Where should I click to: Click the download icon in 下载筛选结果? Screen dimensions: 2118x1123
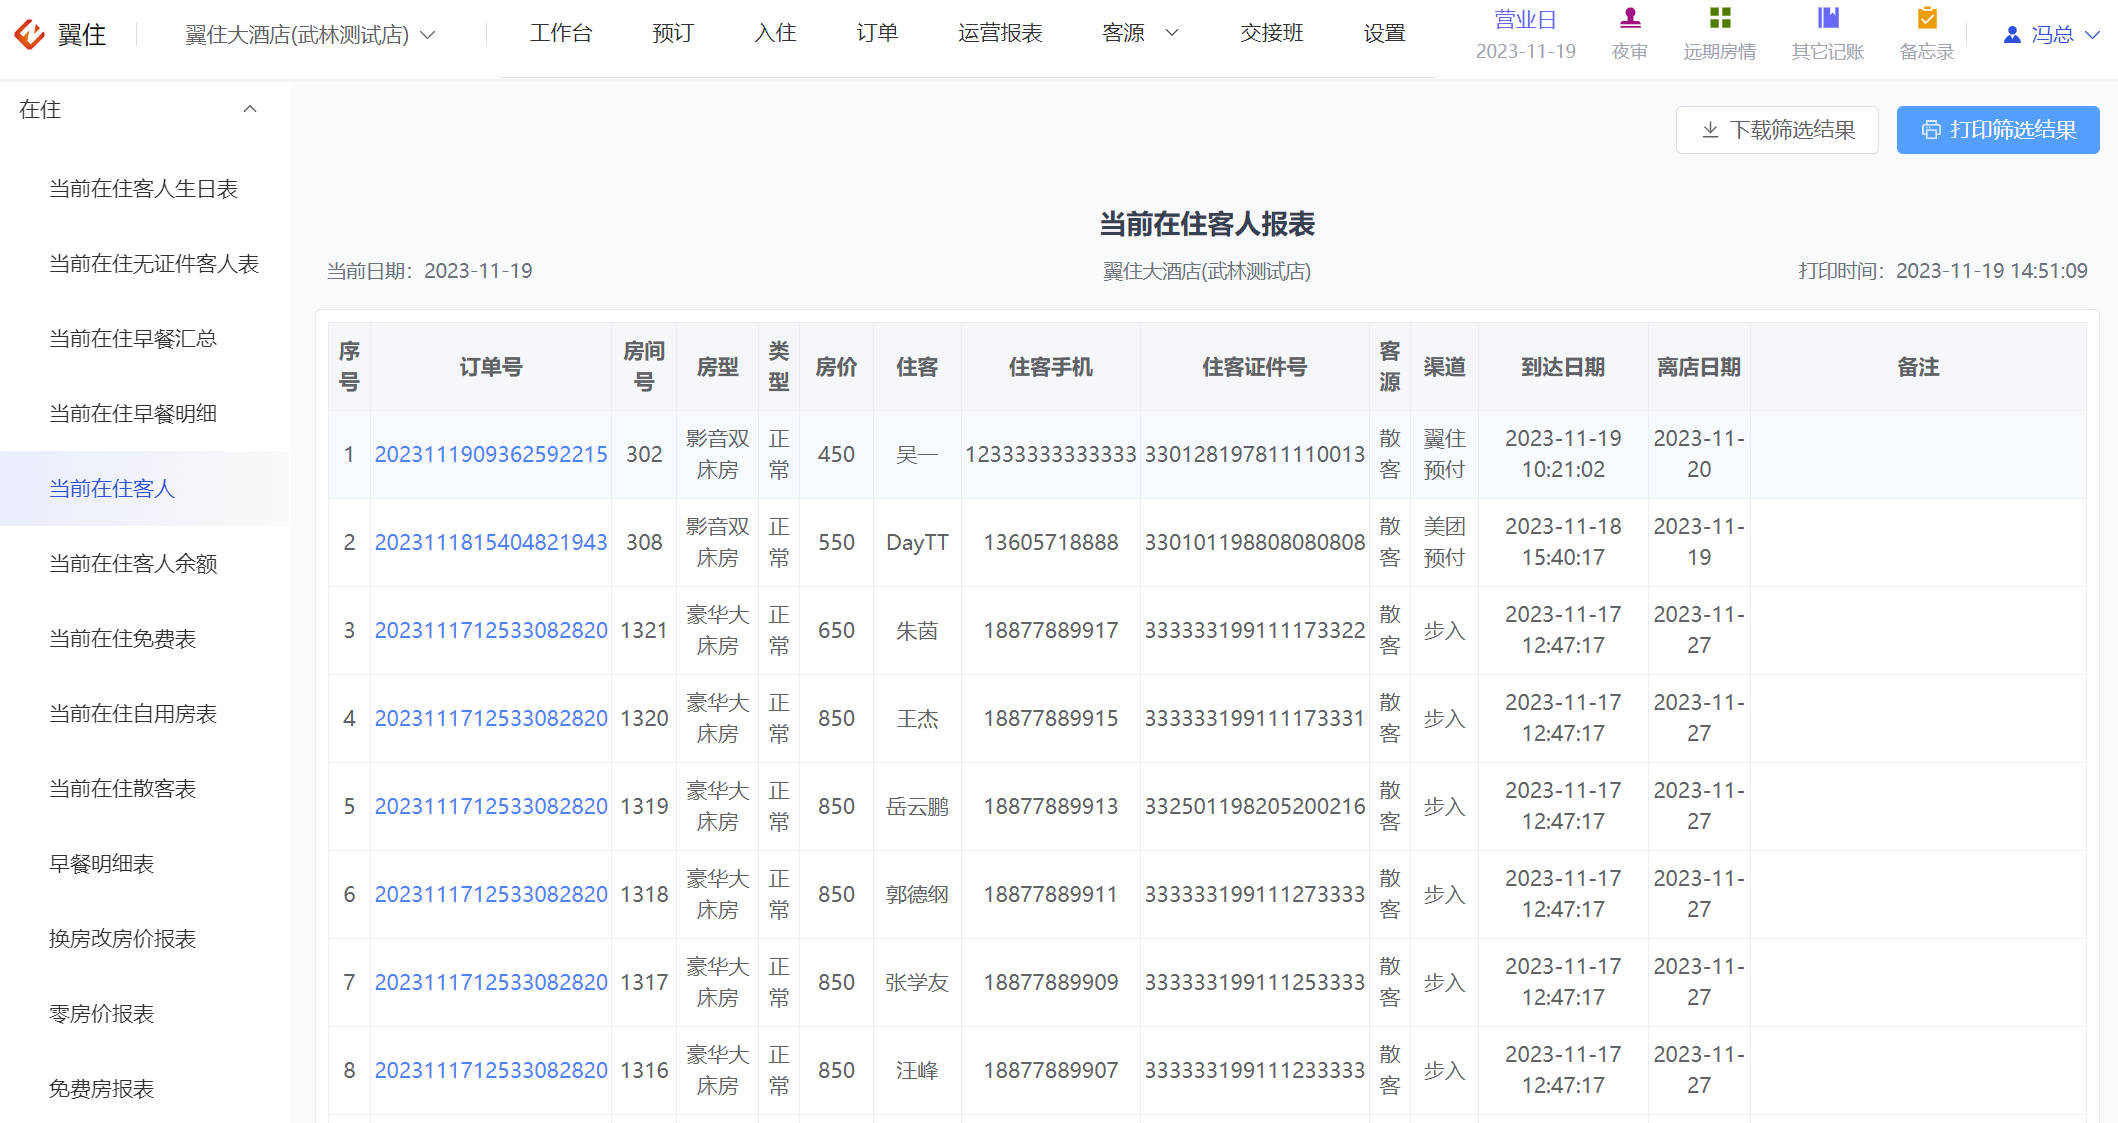click(x=1710, y=130)
